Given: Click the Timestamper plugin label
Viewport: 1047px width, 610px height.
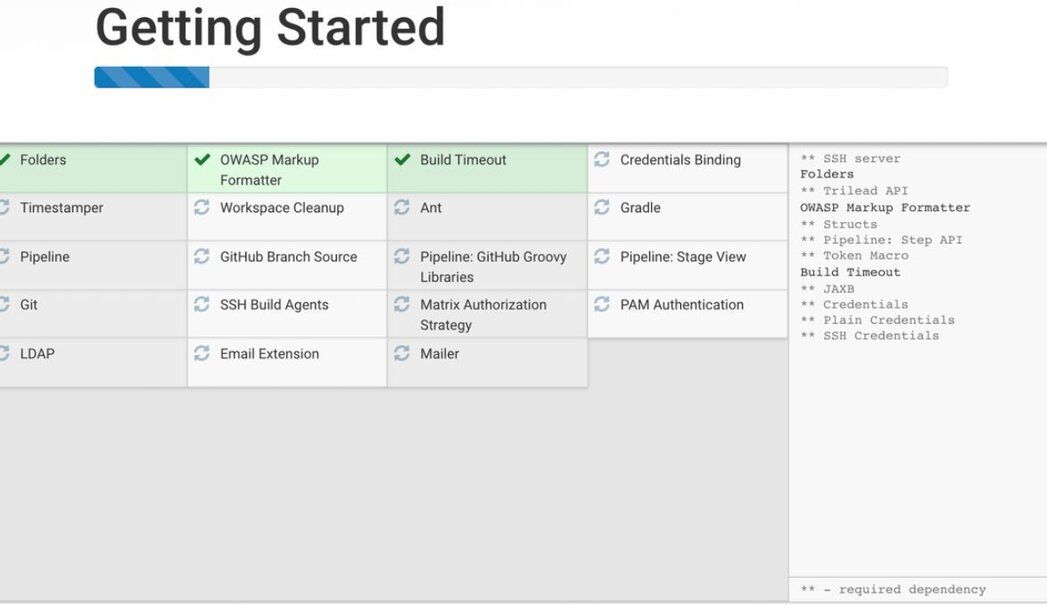Looking at the screenshot, I should (61, 208).
